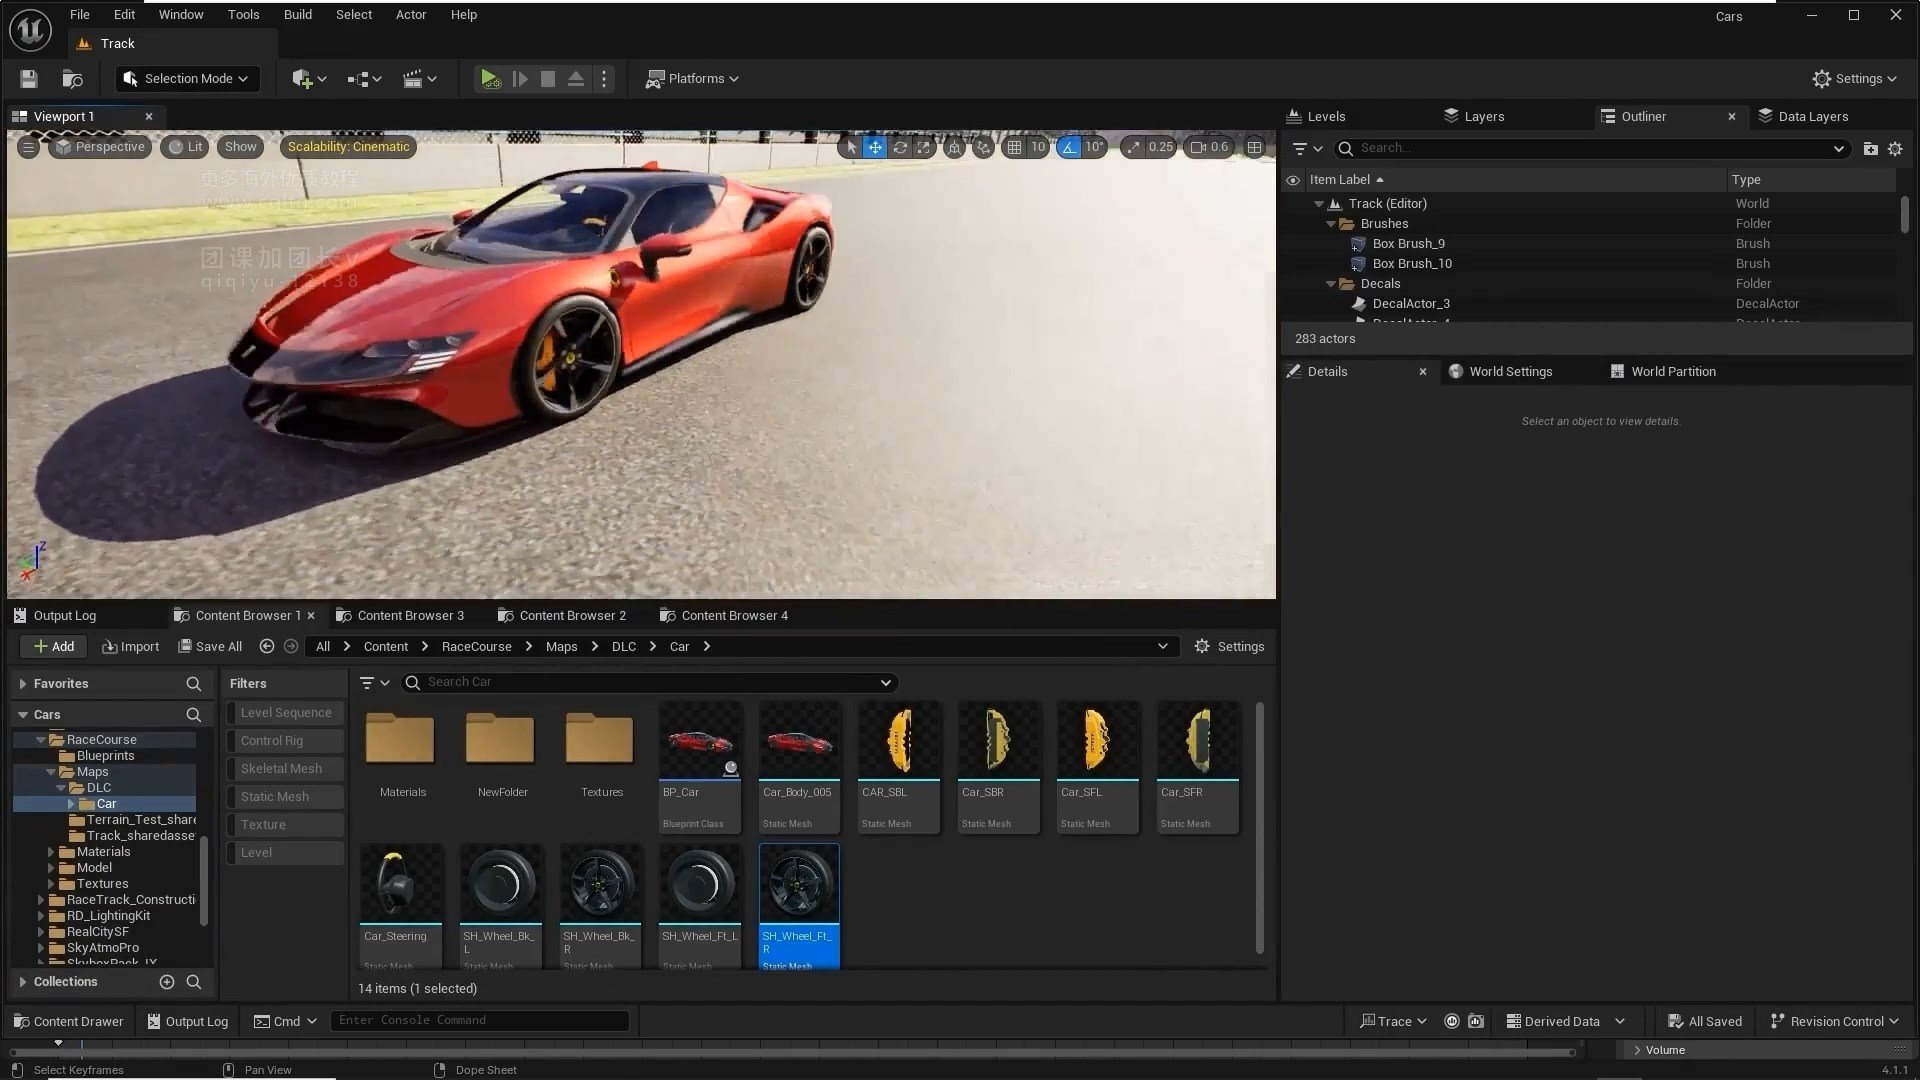Screen dimensions: 1920x1080
Task: Open the Cmd console type dropdown
Action: point(285,1021)
